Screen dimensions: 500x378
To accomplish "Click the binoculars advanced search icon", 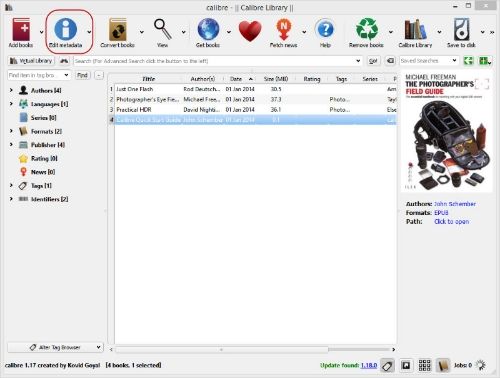I will click(x=64, y=61).
